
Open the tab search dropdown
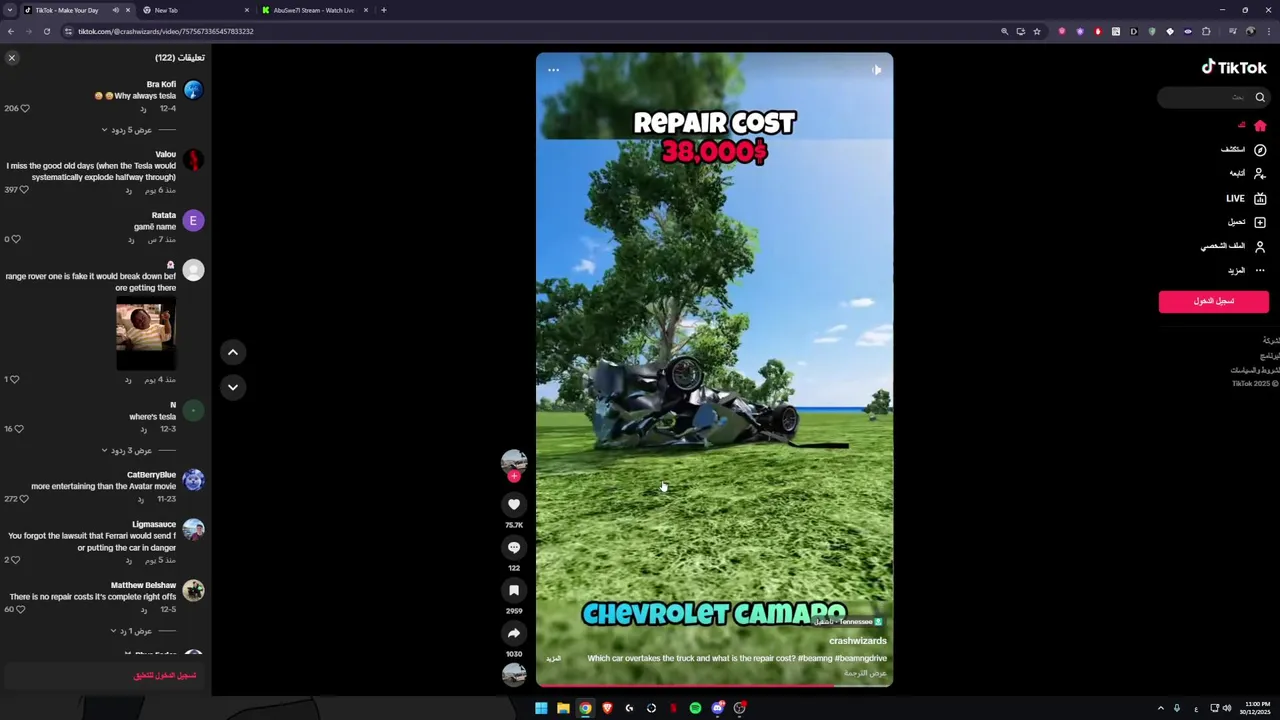[x=10, y=10]
